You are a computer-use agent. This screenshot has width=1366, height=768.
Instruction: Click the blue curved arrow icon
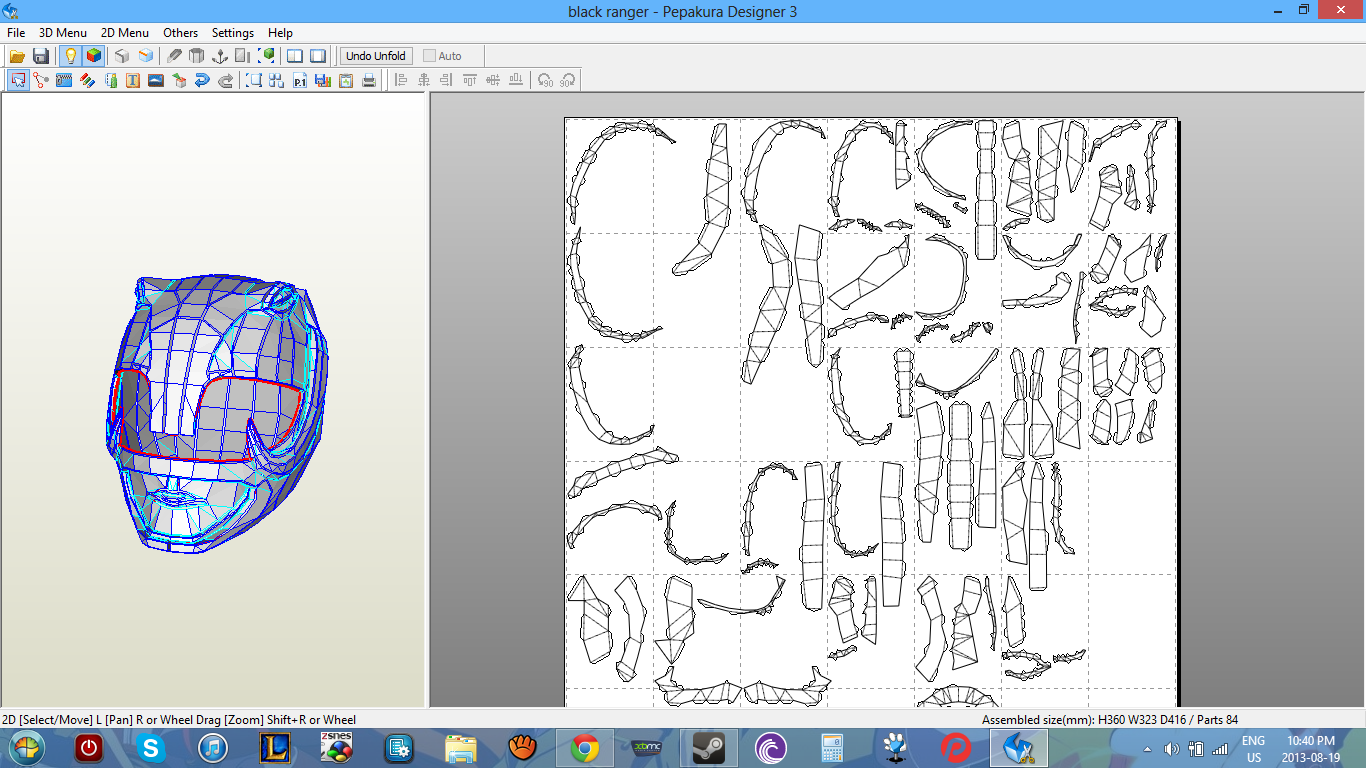(202, 80)
